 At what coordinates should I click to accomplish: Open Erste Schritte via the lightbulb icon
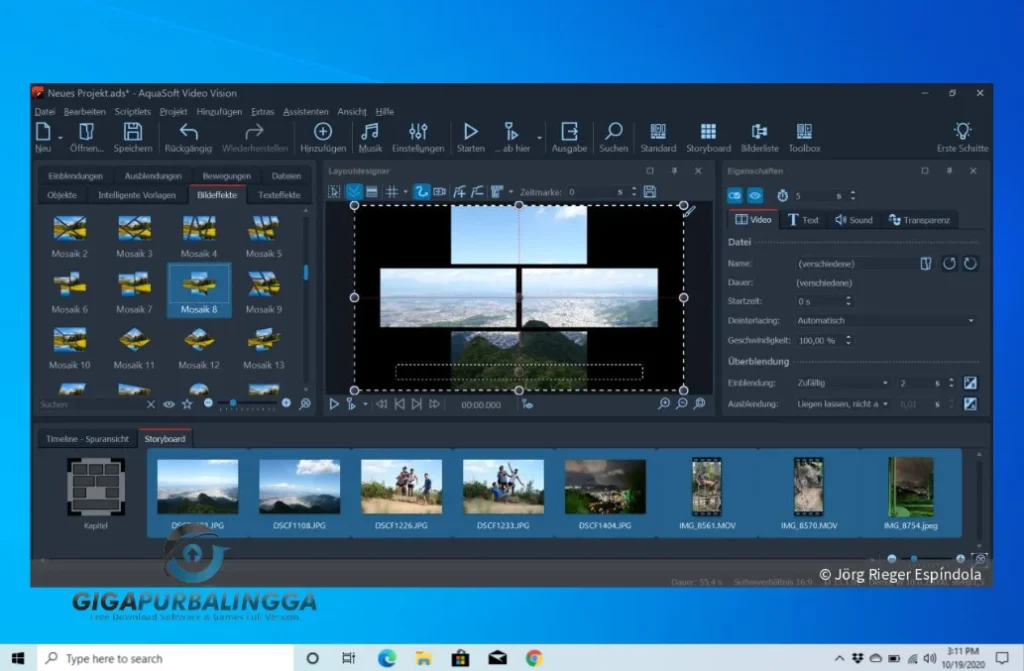pyautogui.click(x=962, y=131)
